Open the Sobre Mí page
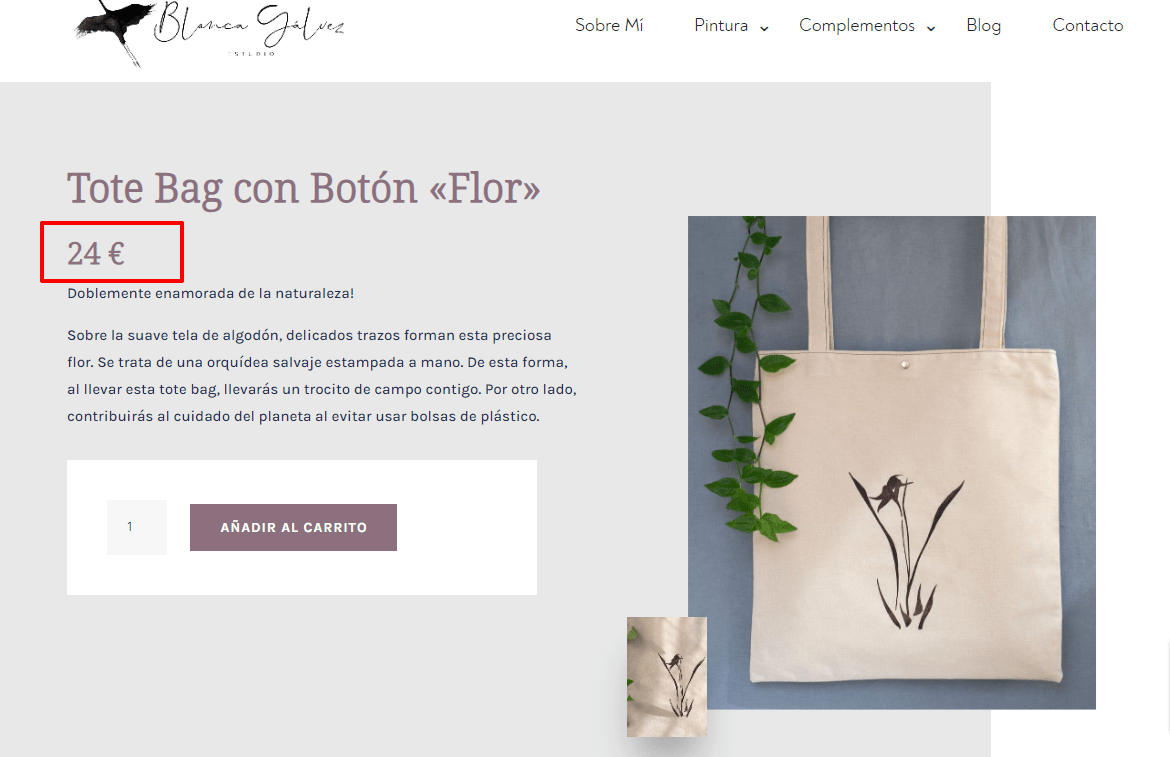Viewport: 1170px width, 757px height. tap(609, 25)
